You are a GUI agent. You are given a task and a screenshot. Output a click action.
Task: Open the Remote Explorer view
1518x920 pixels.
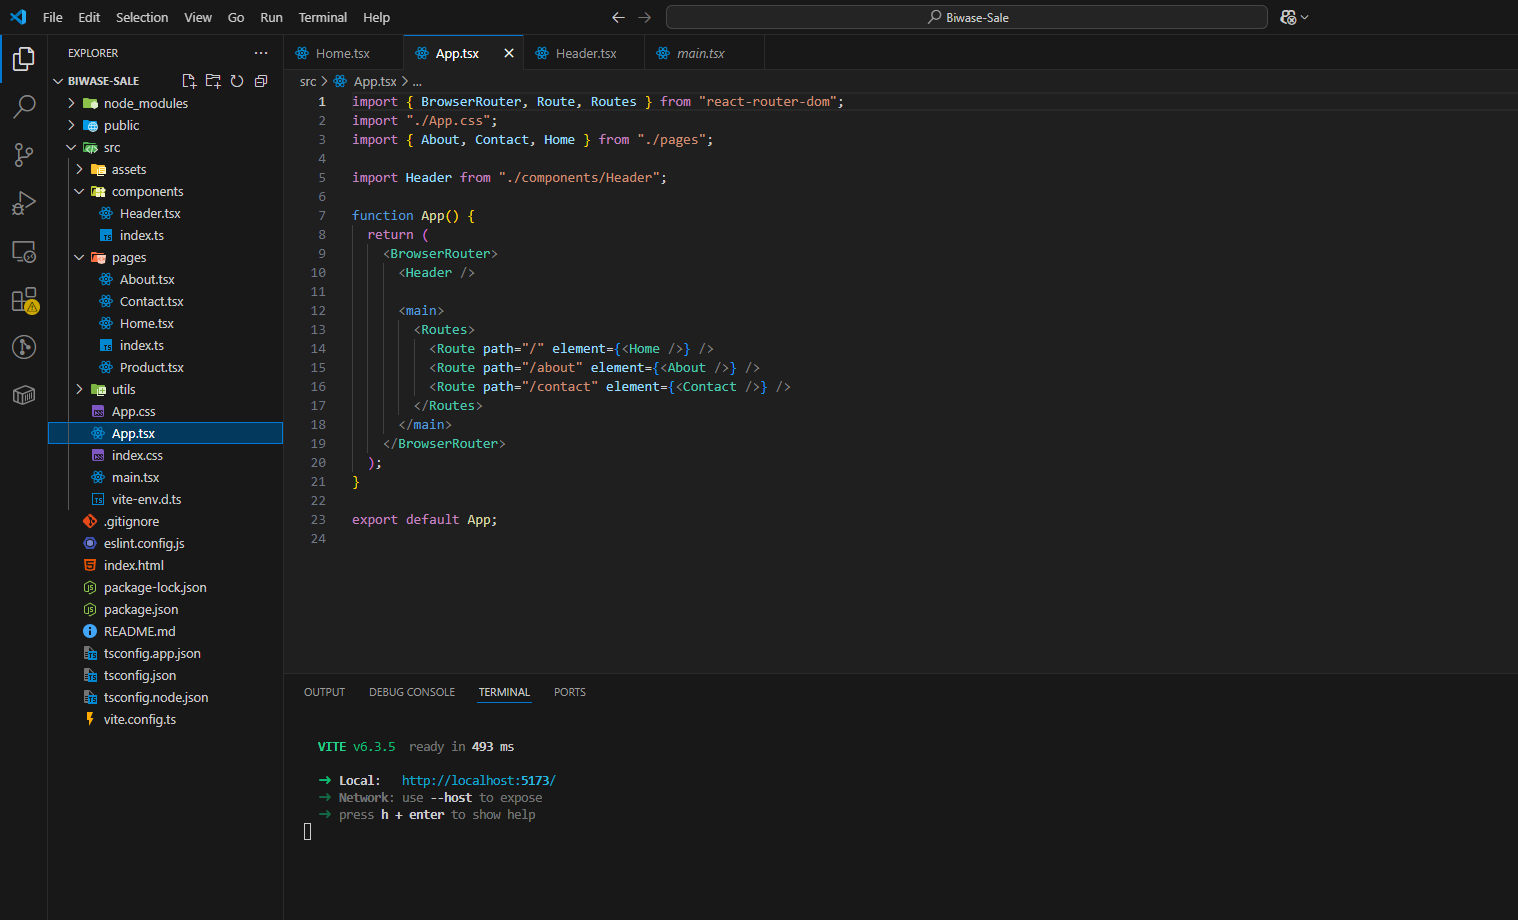[x=24, y=251]
